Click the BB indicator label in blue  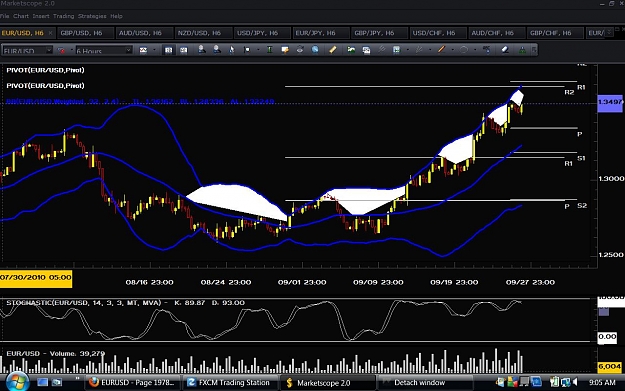click(x=140, y=102)
